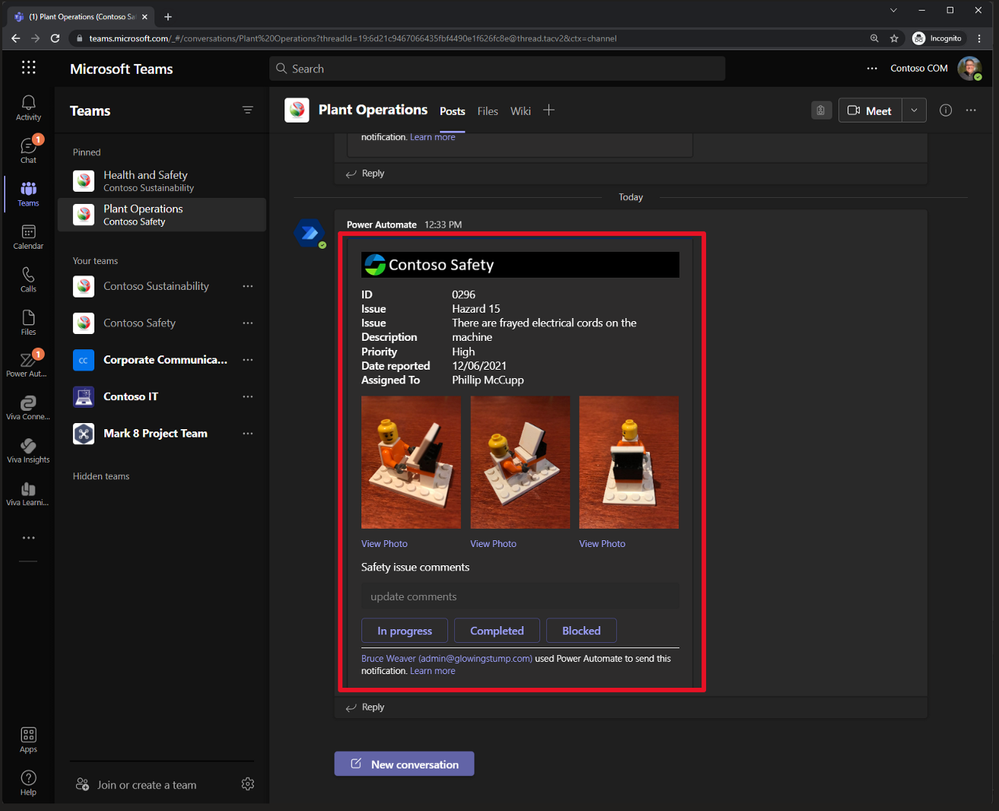Add a tab with plus icon
999x811 pixels.
click(x=549, y=110)
